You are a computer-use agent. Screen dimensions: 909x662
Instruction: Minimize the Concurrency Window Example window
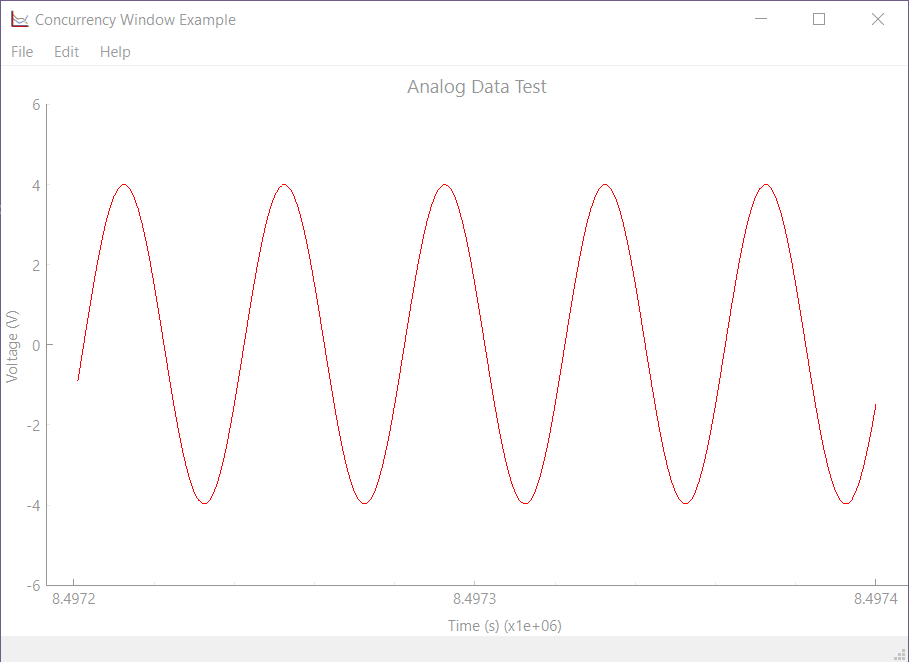(762, 19)
